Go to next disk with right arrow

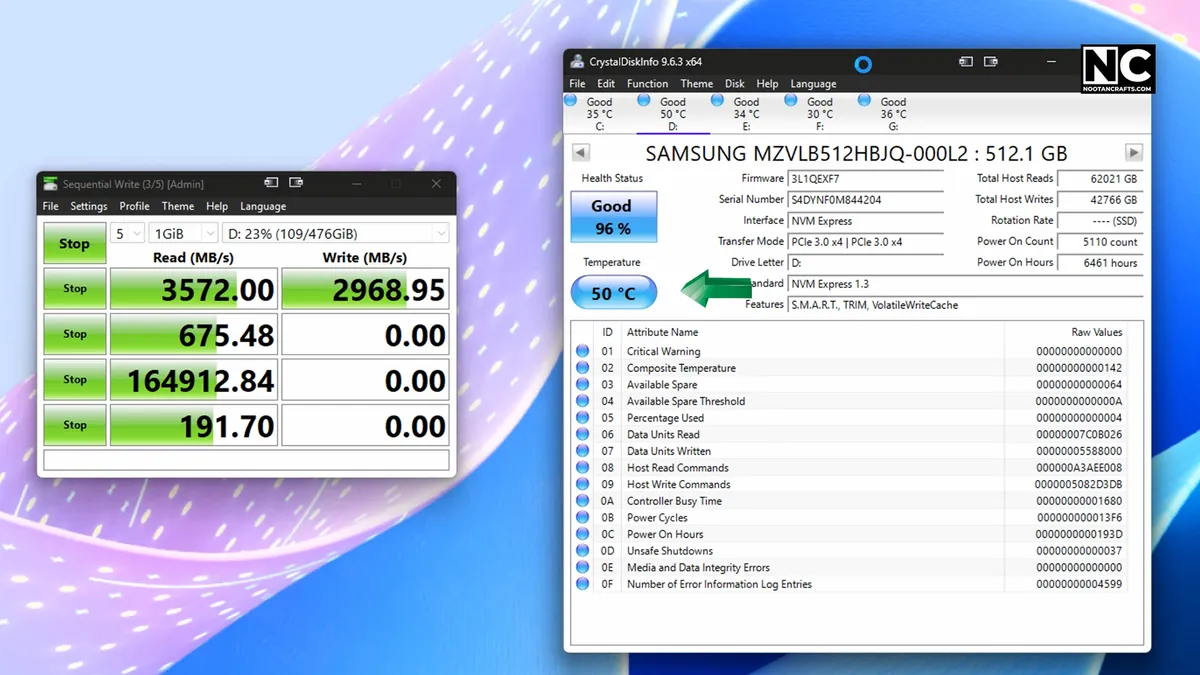[1133, 153]
